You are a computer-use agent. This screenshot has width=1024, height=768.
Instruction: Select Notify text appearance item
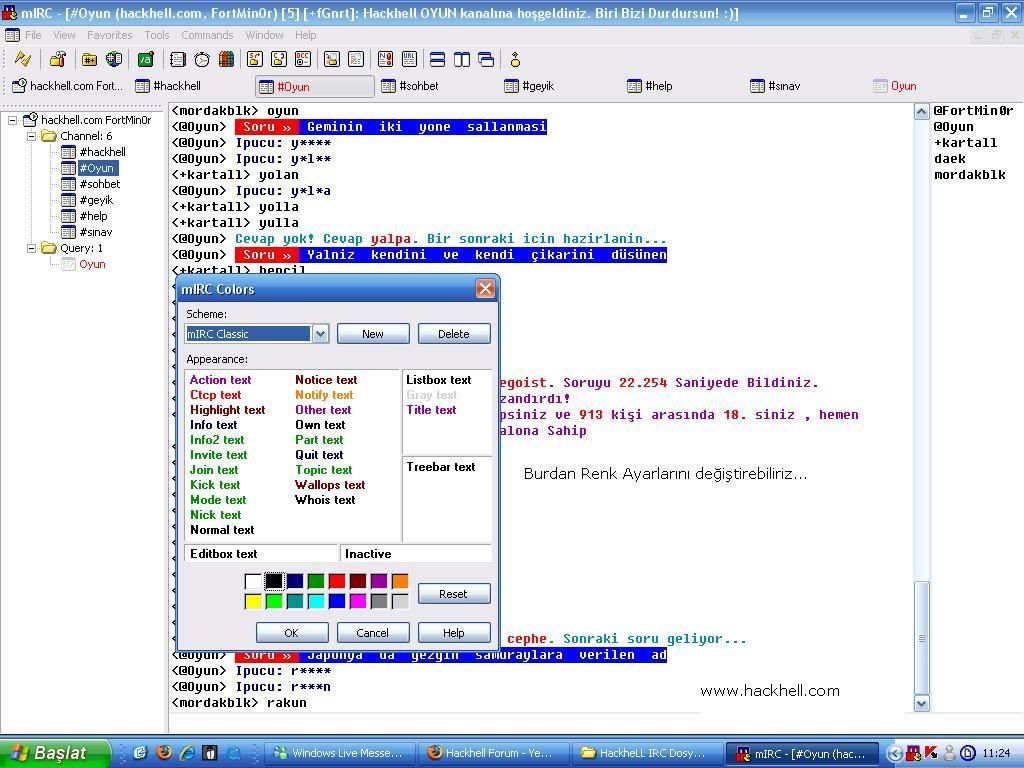(324, 395)
